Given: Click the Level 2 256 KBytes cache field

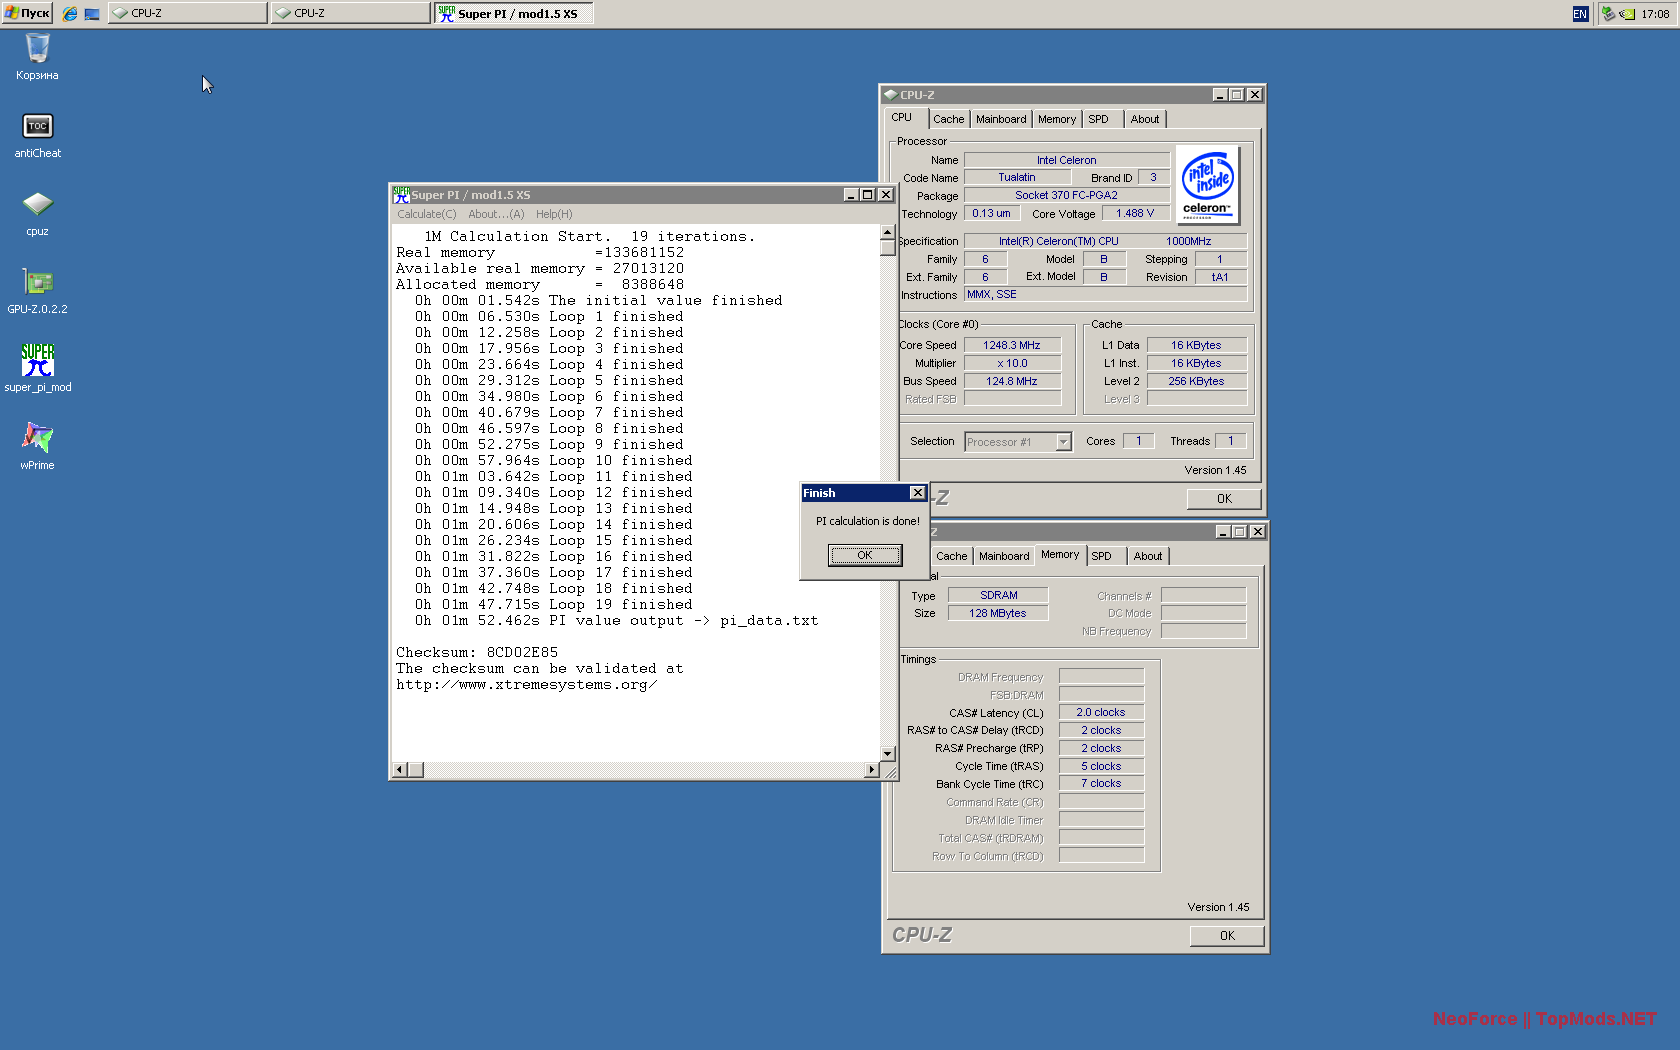Looking at the screenshot, I should [1196, 381].
